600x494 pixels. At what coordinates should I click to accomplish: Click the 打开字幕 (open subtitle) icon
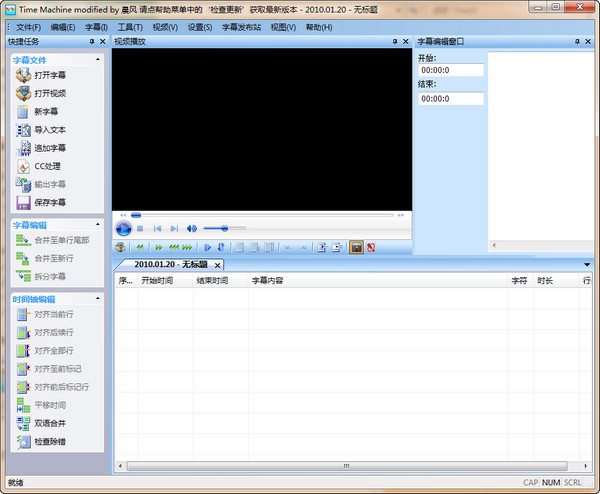coord(24,76)
